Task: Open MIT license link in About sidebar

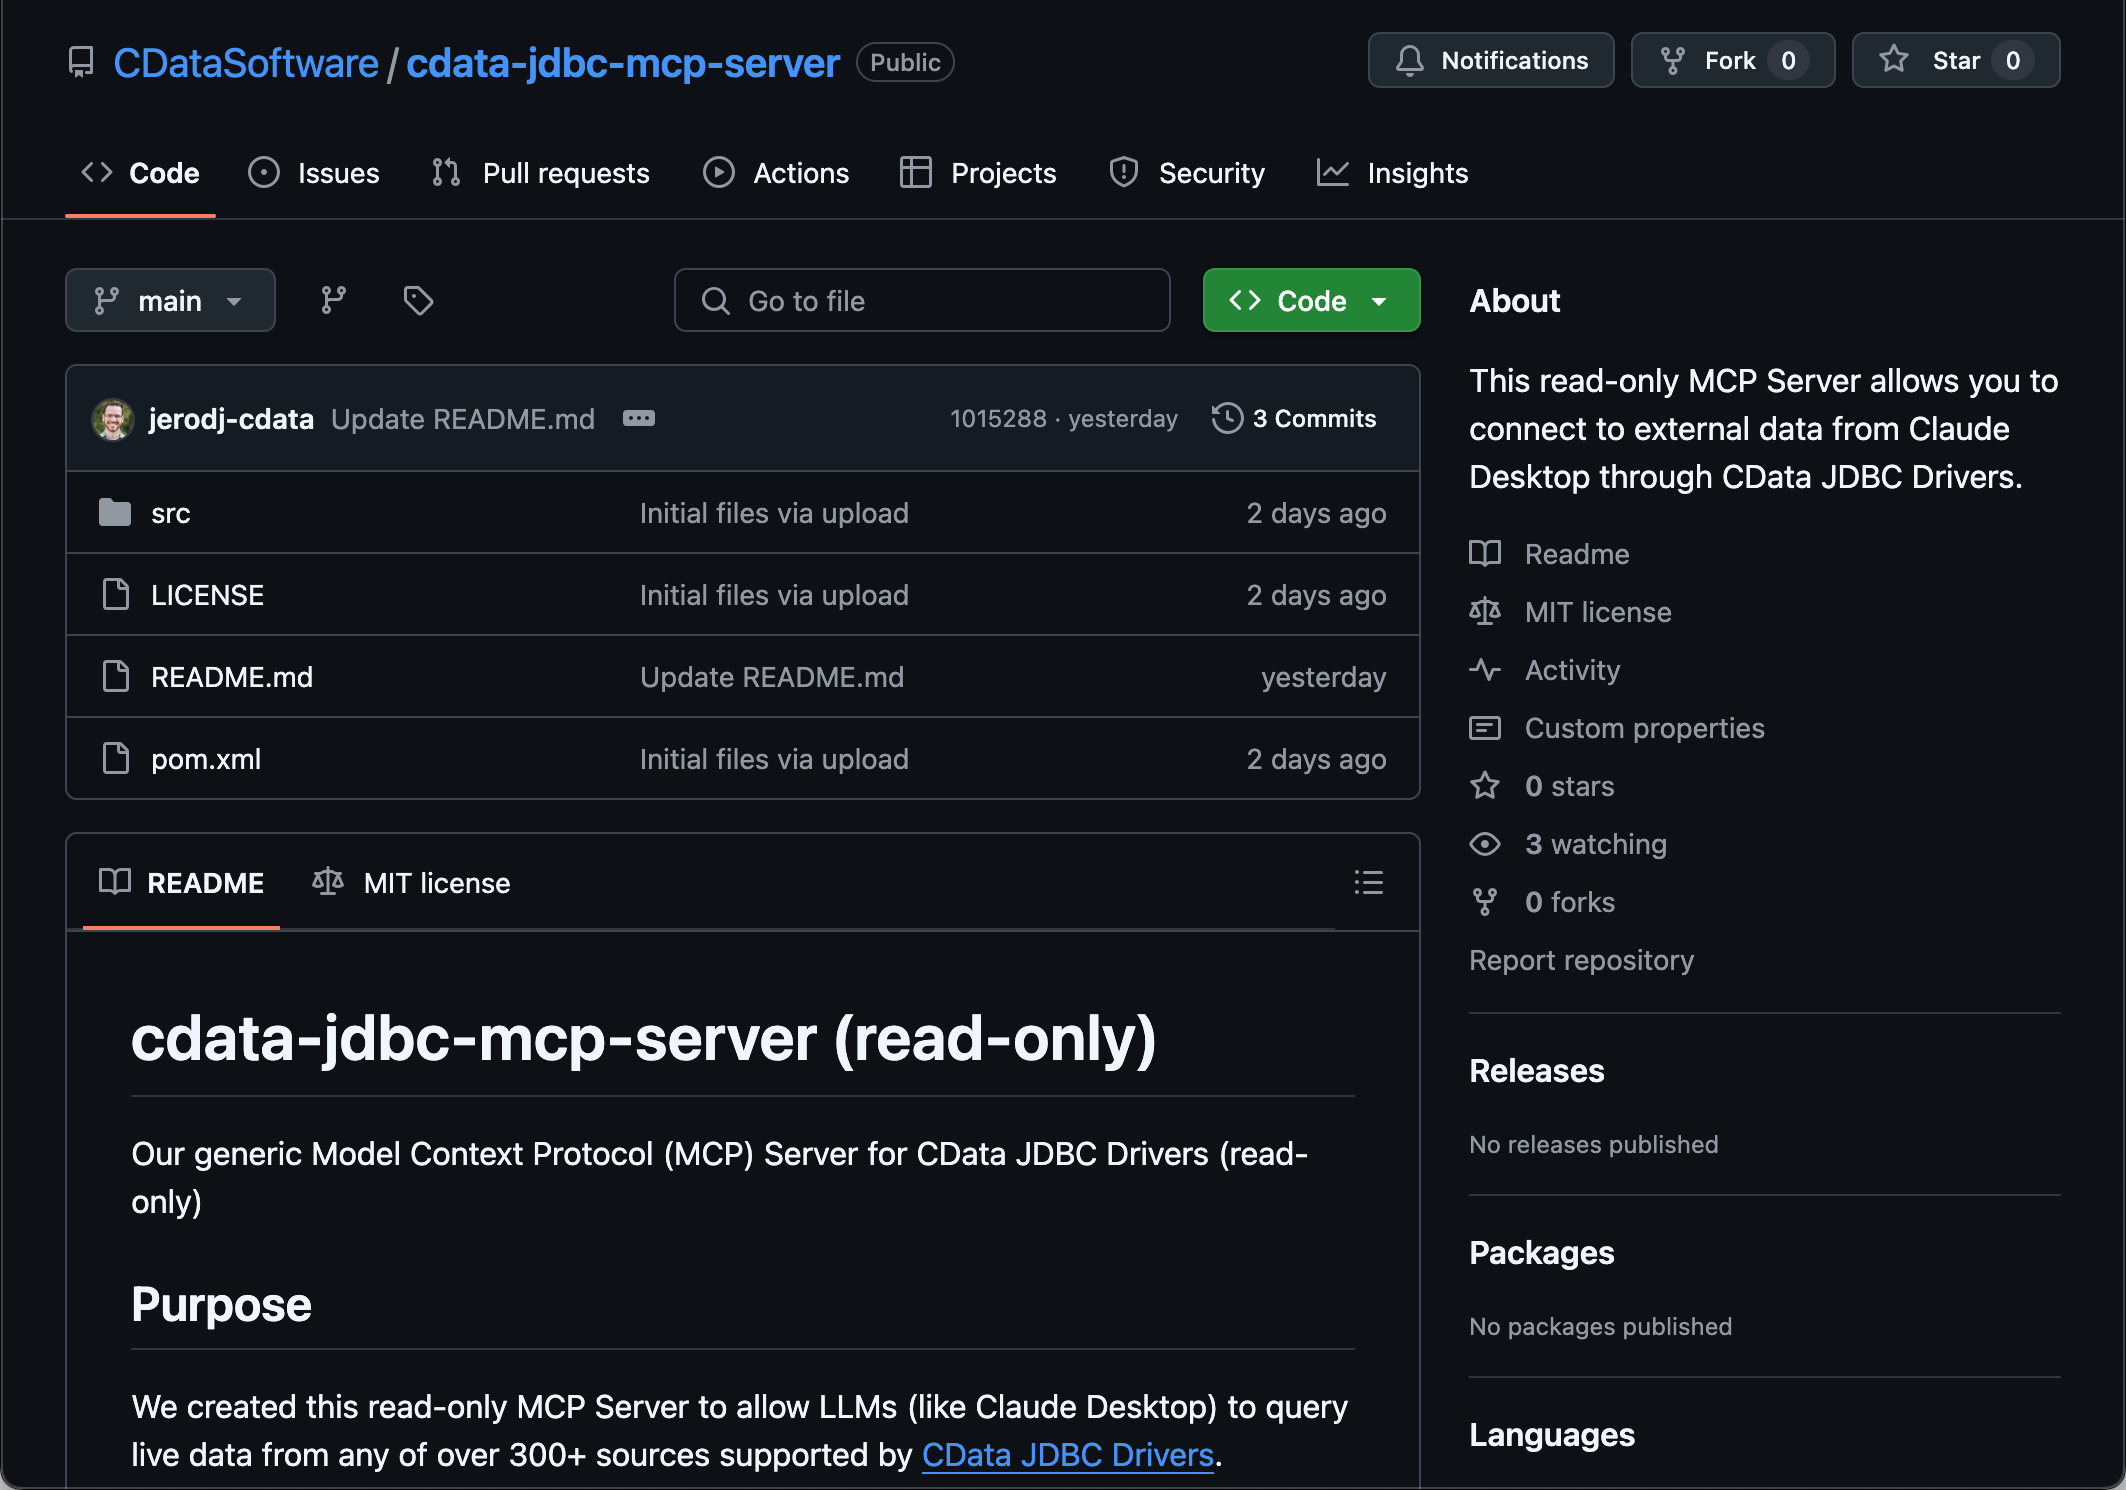Action: pyautogui.click(x=1598, y=612)
